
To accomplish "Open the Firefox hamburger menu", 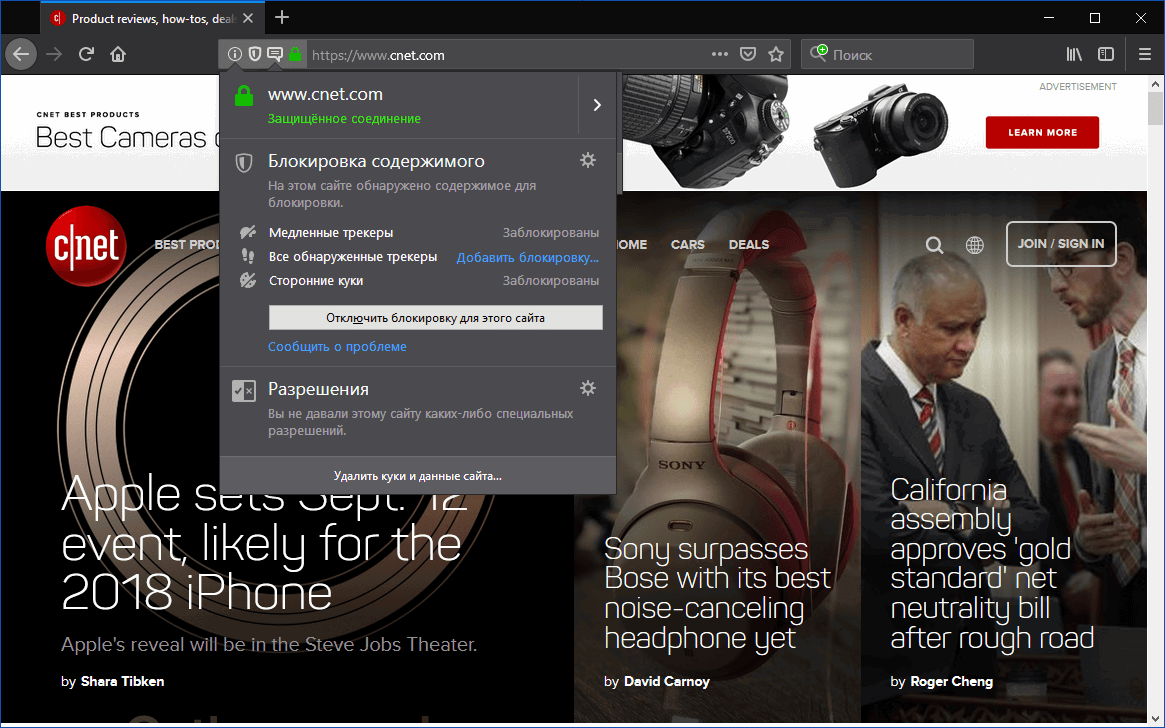I will pyautogui.click(x=1144, y=54).
